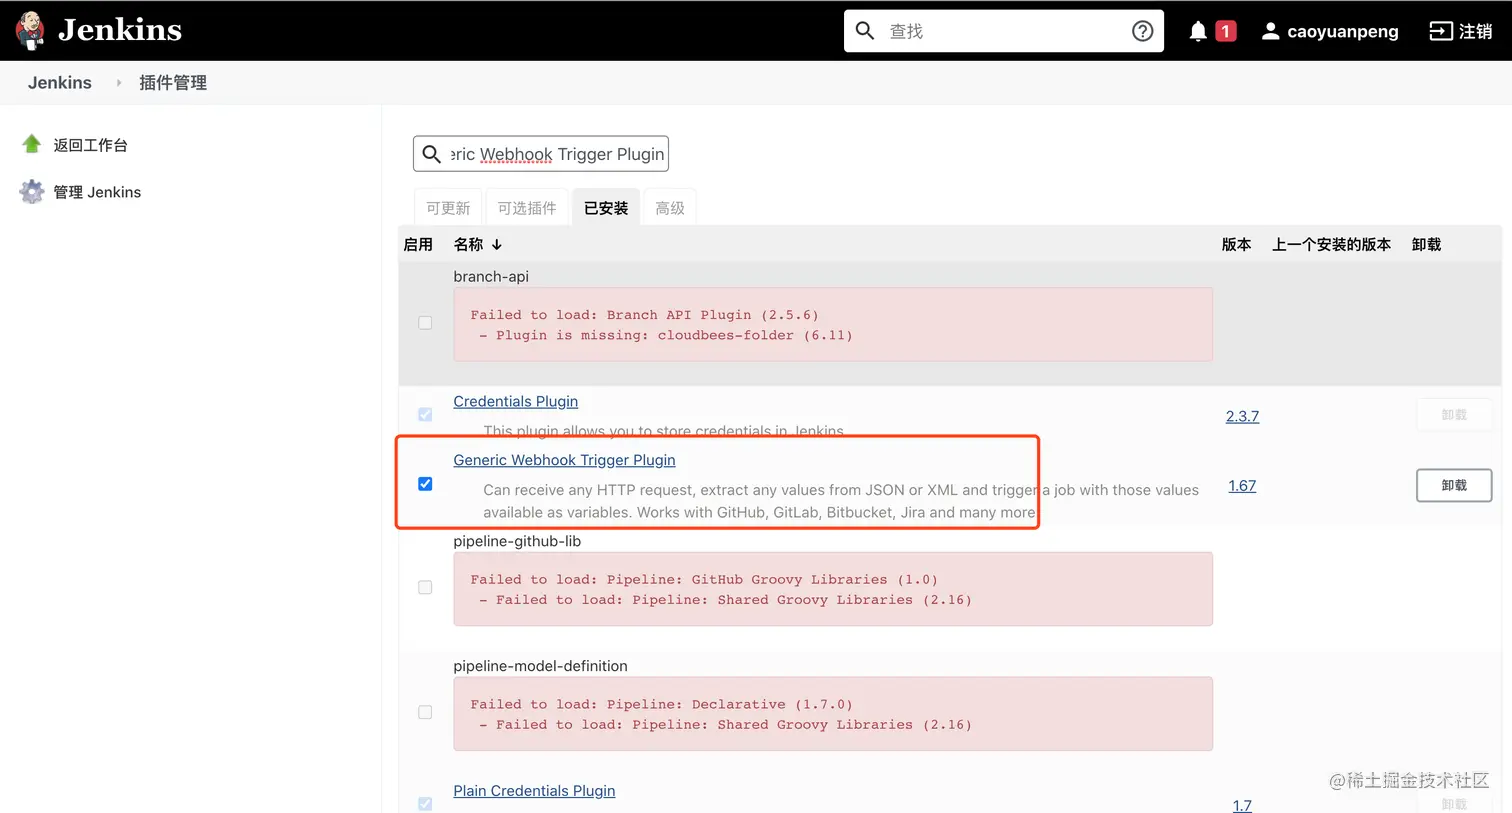
Task: Click the search magnifier in header
Action: point(865,31)
